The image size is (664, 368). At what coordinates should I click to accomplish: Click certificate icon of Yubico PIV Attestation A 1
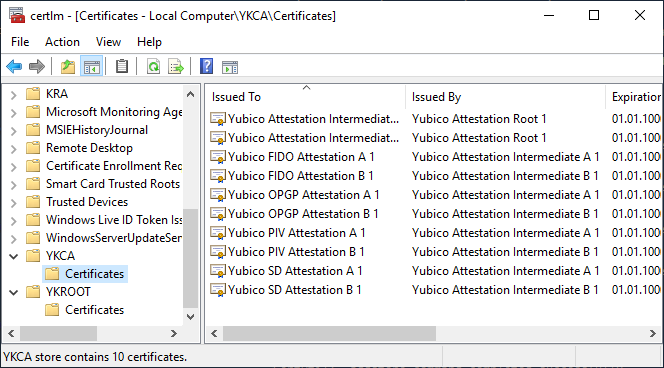click(218, 233)
